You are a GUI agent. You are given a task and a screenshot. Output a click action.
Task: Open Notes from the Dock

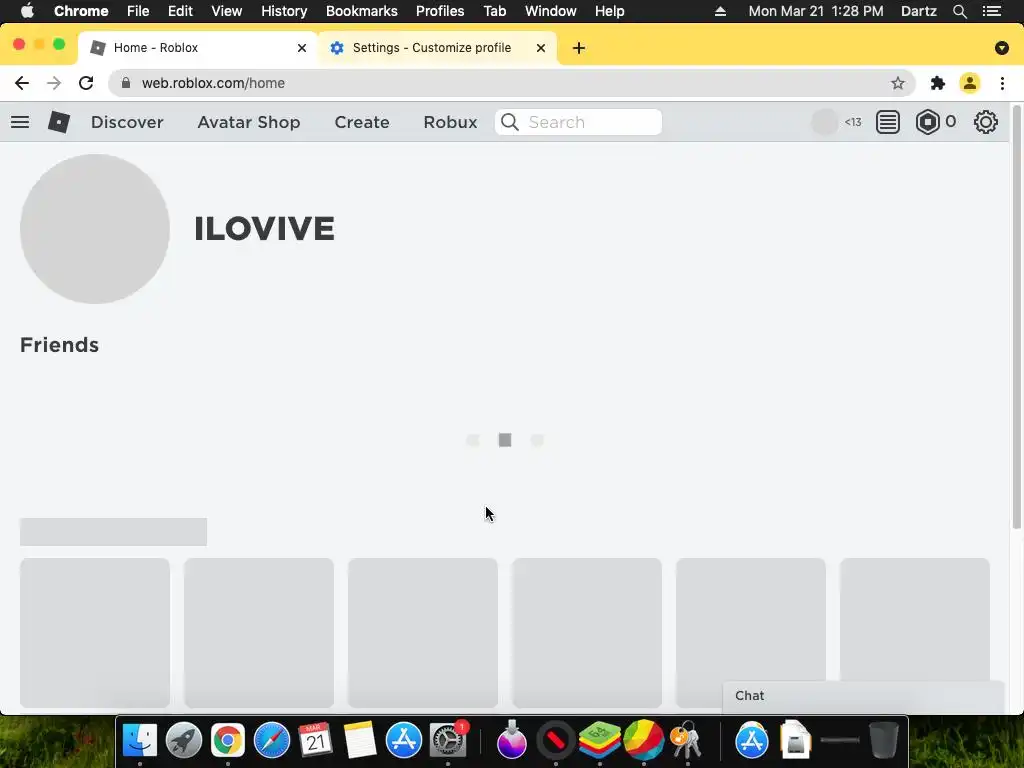point(360,741)
